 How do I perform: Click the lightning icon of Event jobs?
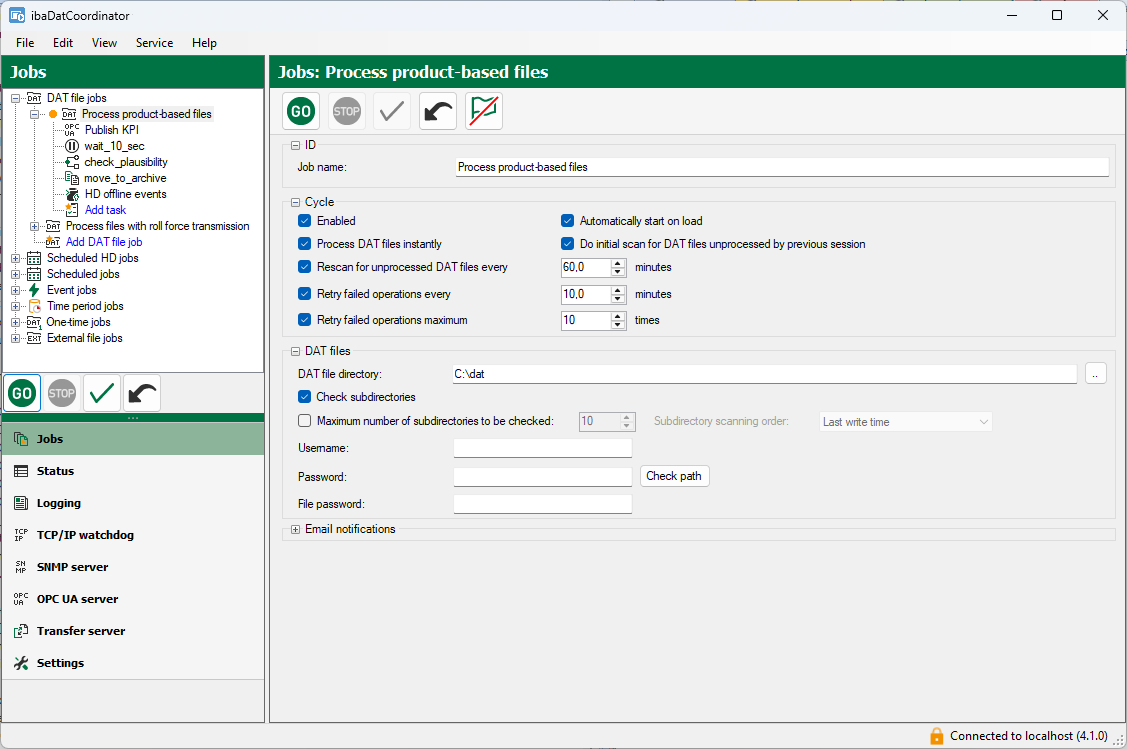tap(34, 290)
